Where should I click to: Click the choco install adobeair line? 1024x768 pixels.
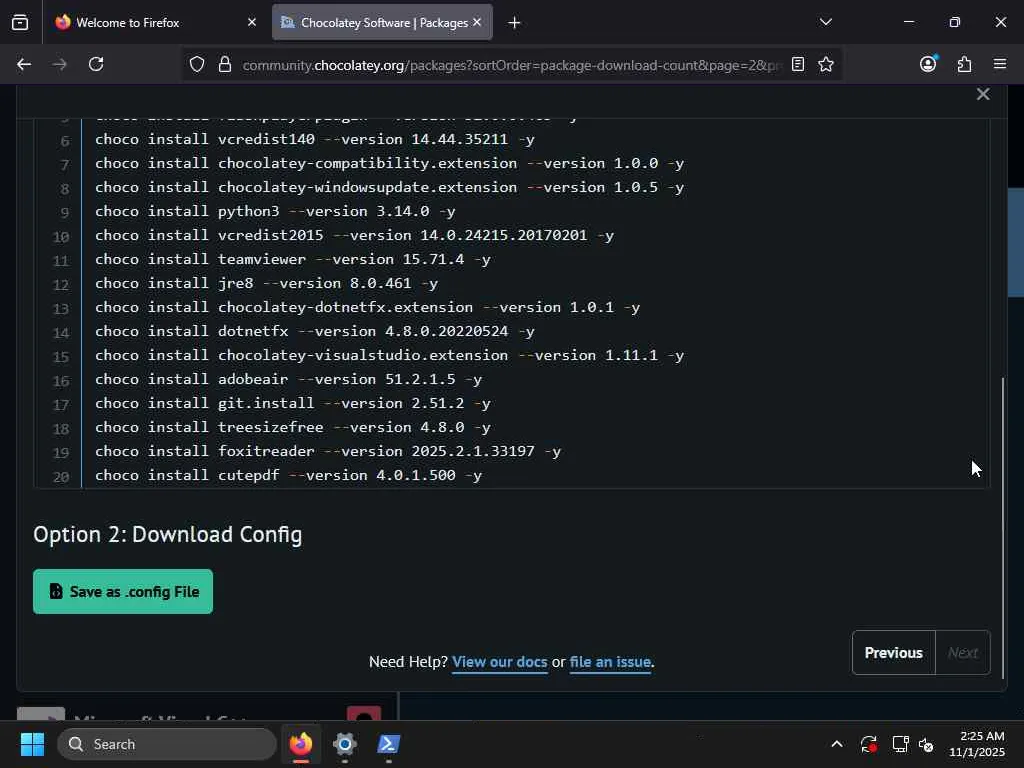288,379
